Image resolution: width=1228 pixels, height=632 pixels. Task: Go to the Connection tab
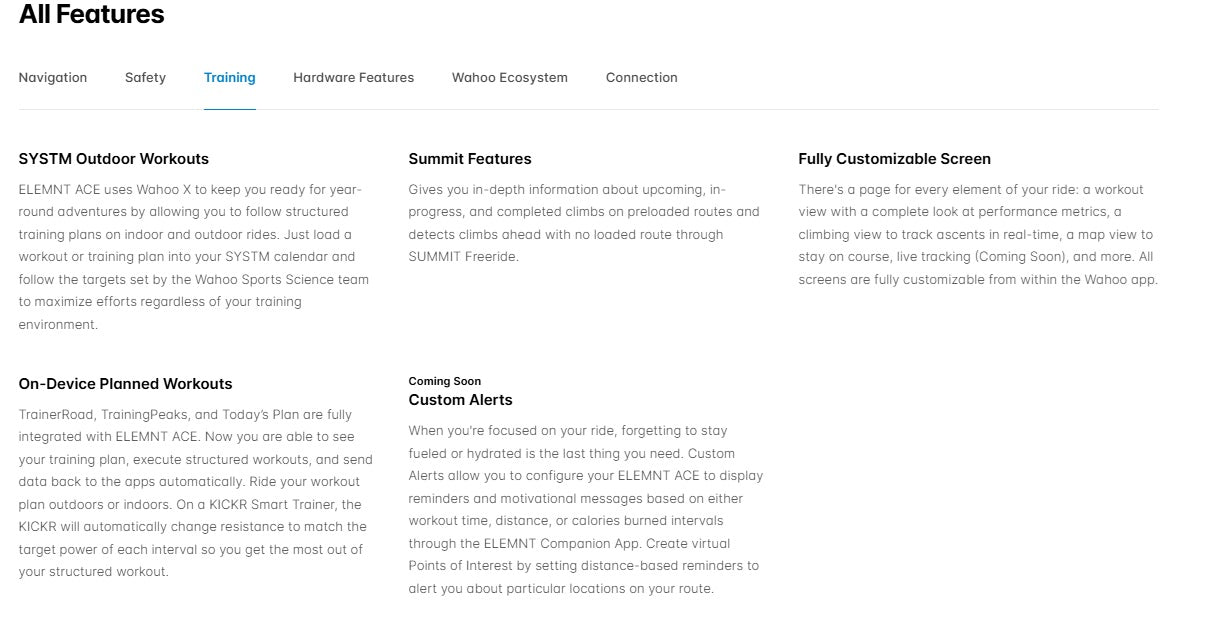pos(641,78)
